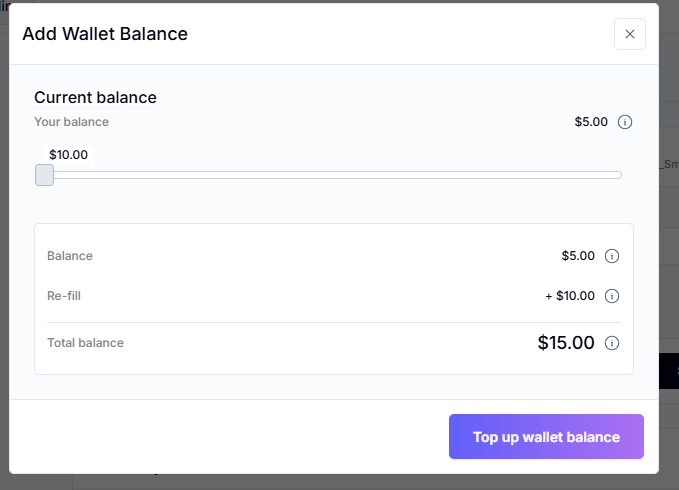679x490 pixels.
Task: Click the Your balance label
Action: click(x=71, y=122)
